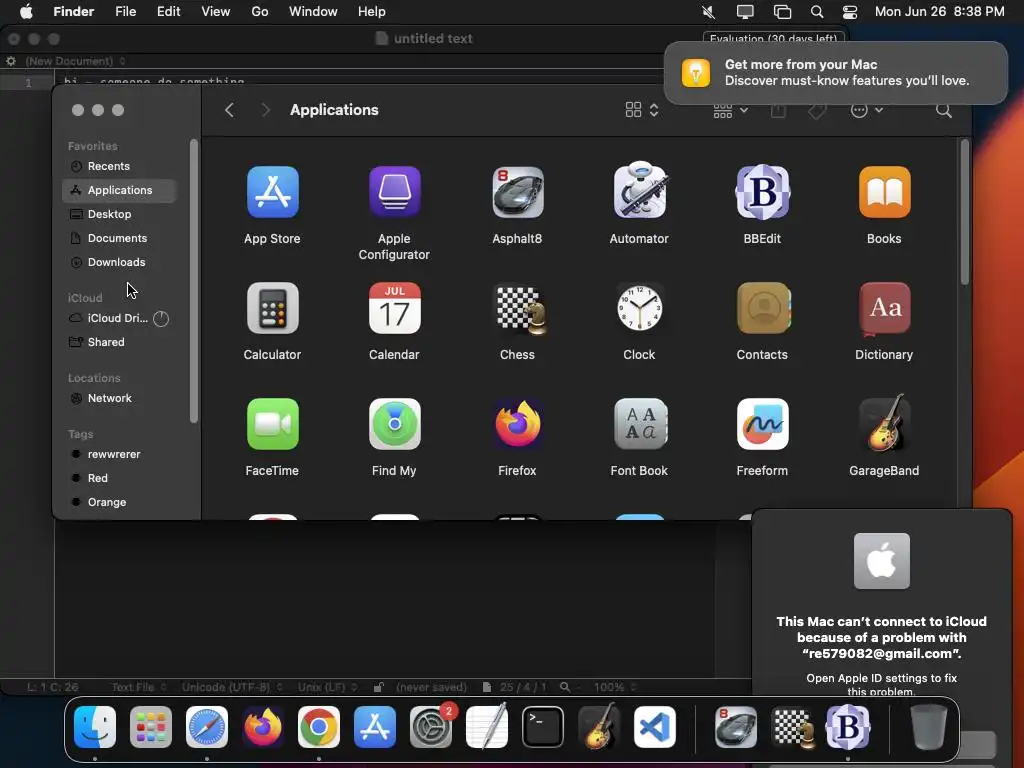Go back in Finder navigation
This screenshot has height=768, width=1024.
coord(229,110)
